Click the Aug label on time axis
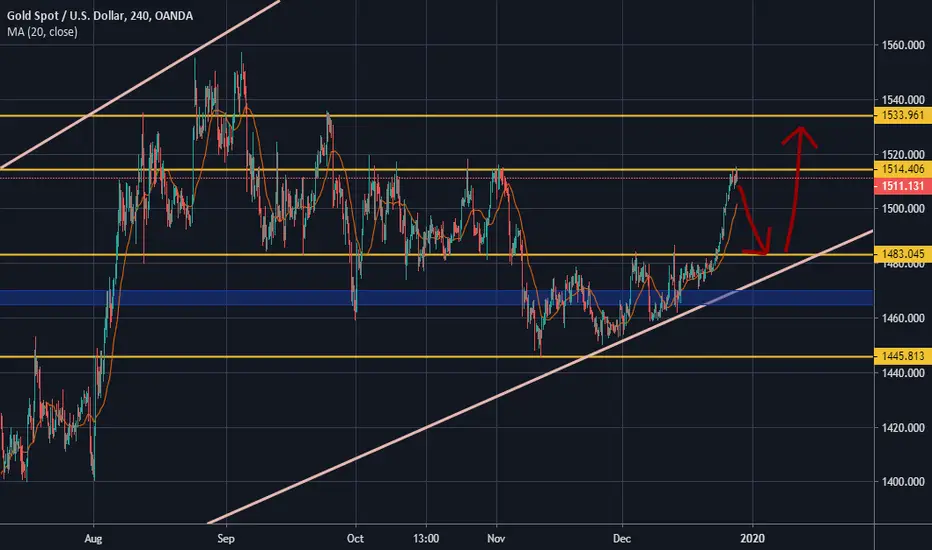The height and width of the screenshot is (550, 932). coord(93,539)
